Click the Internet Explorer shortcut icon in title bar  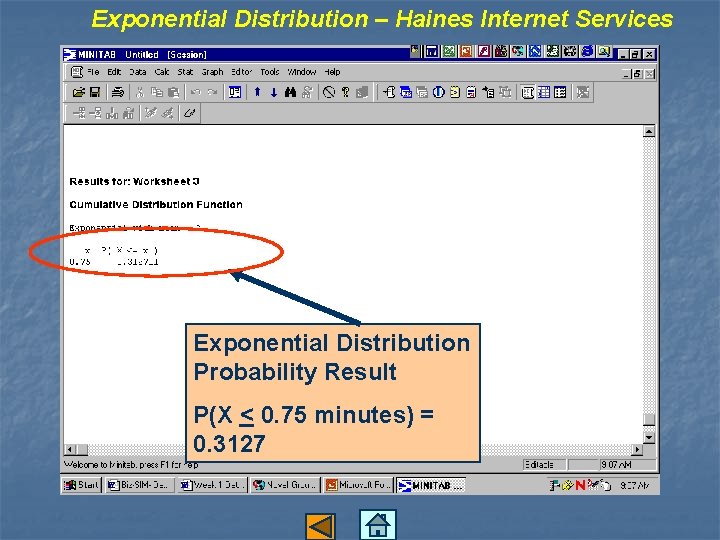click(x=587, y=51)
